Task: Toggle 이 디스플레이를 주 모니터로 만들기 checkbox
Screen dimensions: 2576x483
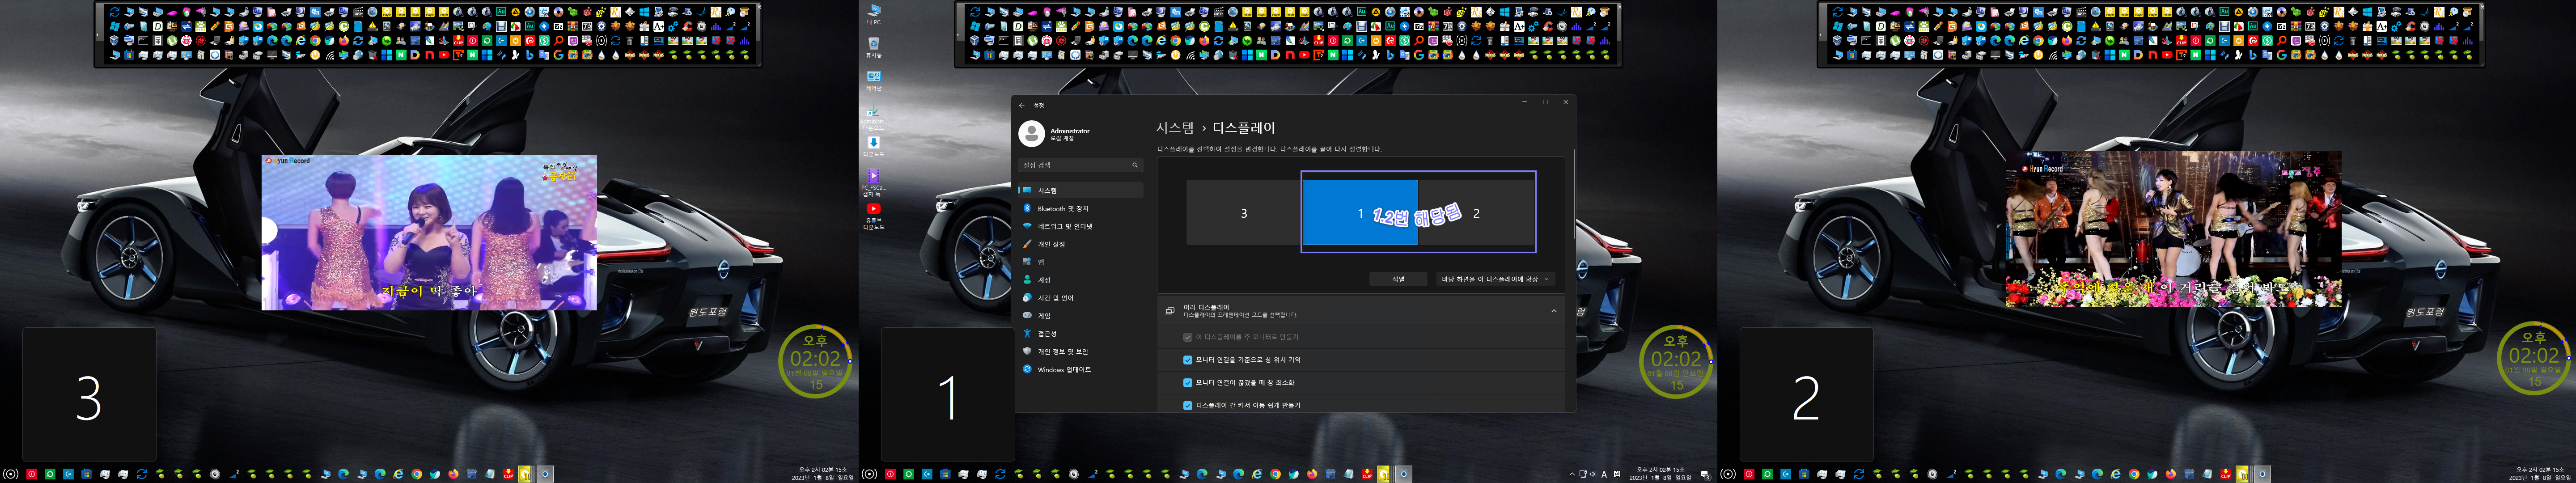Action: tap(1187, 337)
